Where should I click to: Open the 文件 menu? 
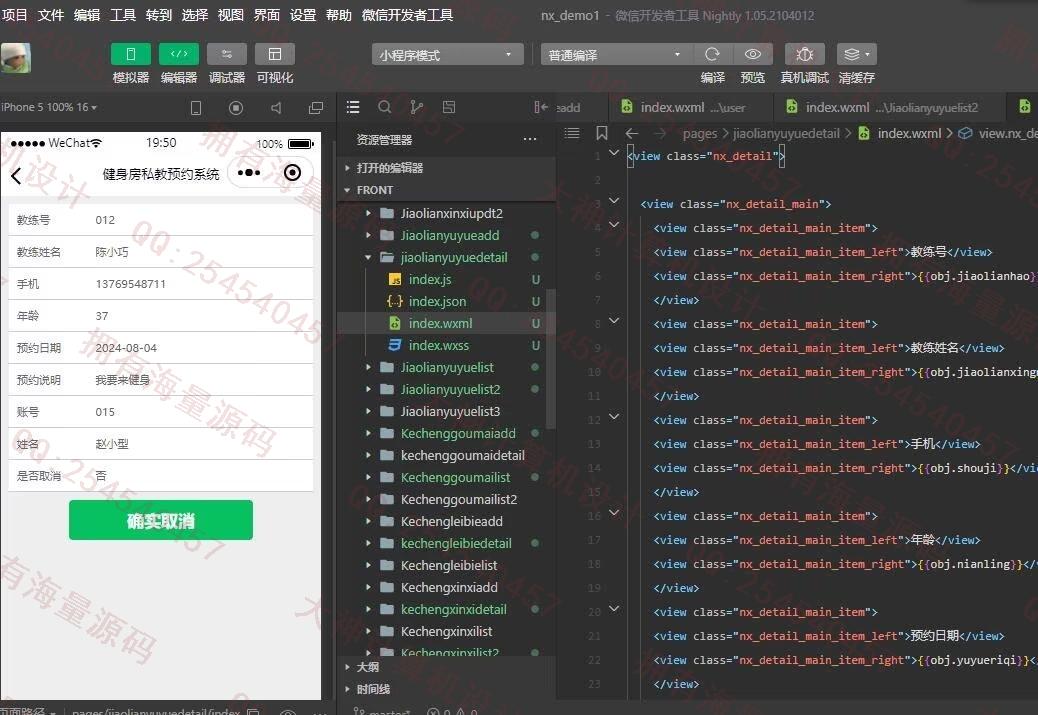click(51, 15)
